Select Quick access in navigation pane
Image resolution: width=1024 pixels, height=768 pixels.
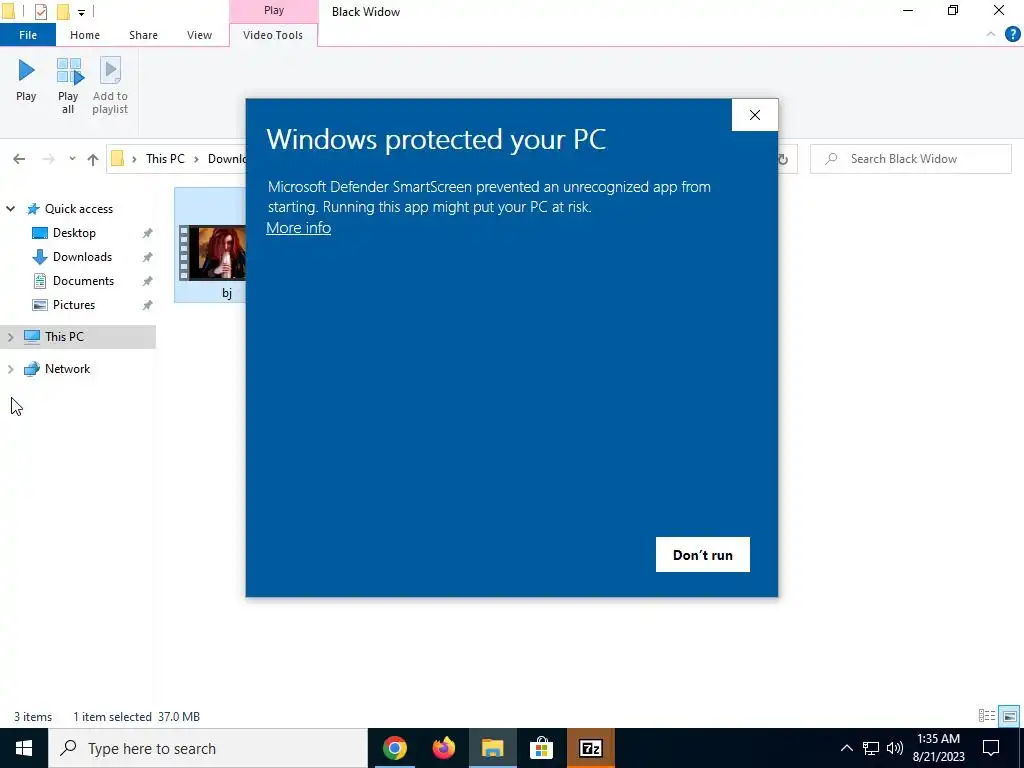(x=78, y=209)
